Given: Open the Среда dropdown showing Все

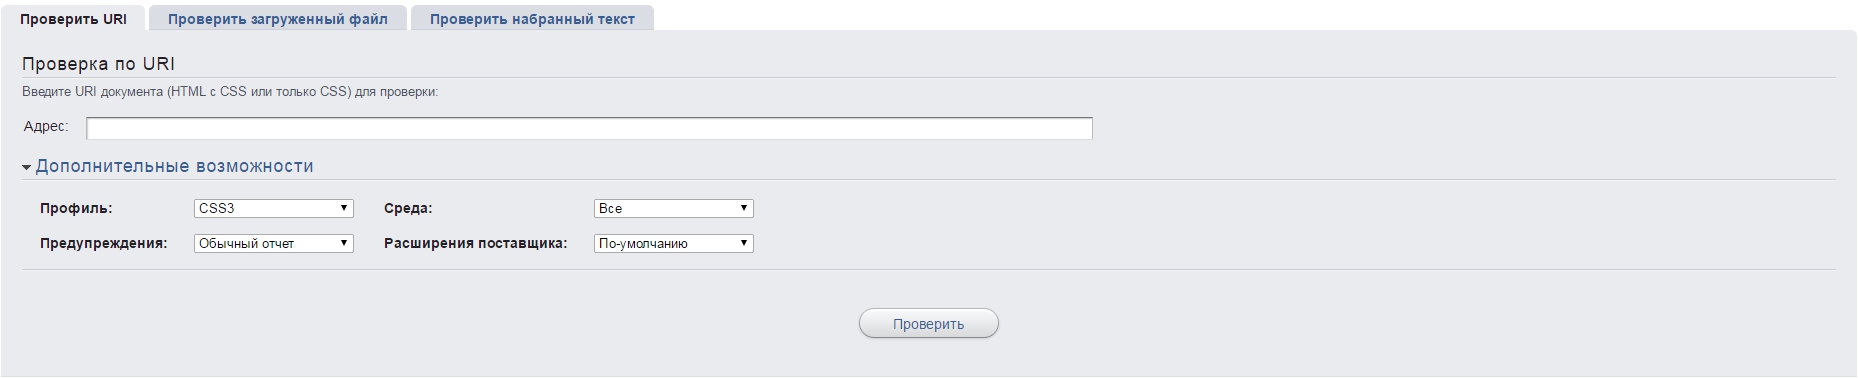Looking at the screenshot, I should [673, 208].
